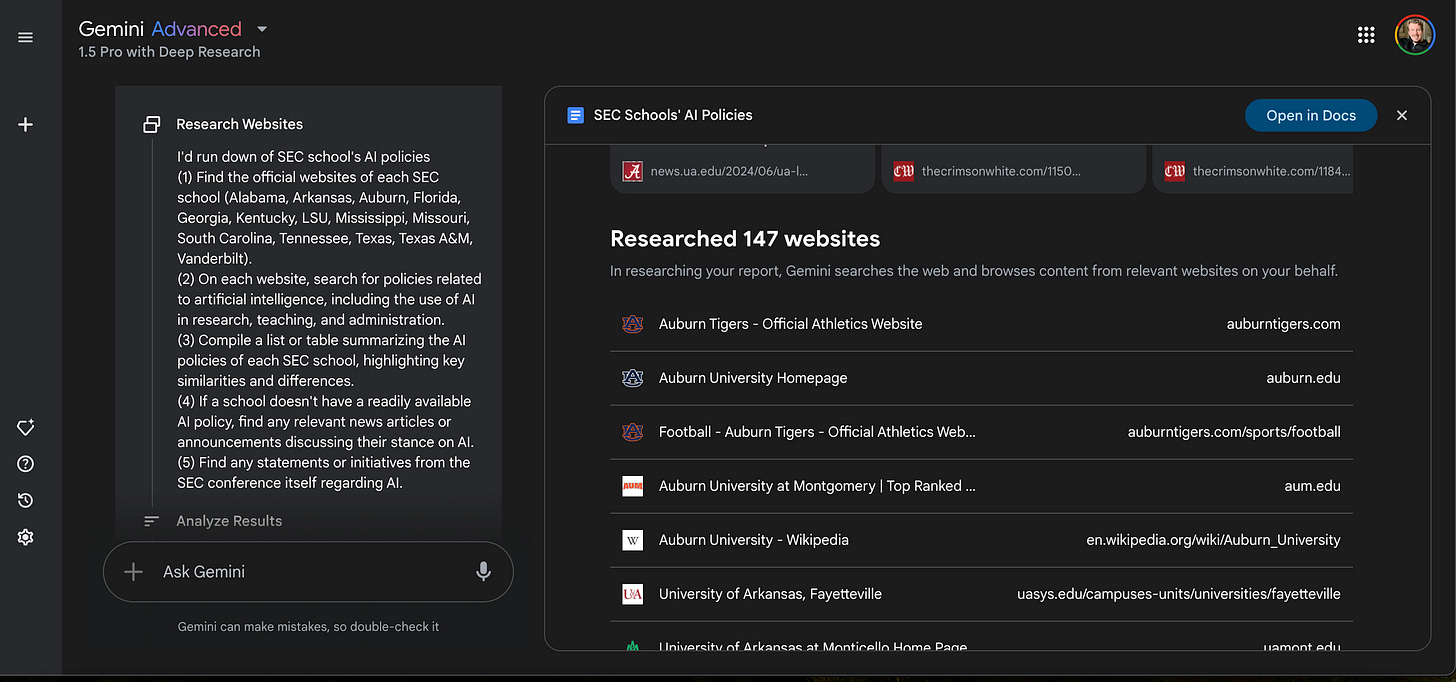Click the auburntigers.com URL text
This screenshot has width=1456, height=682.
pyautogui.click(x=1283, y=324)
